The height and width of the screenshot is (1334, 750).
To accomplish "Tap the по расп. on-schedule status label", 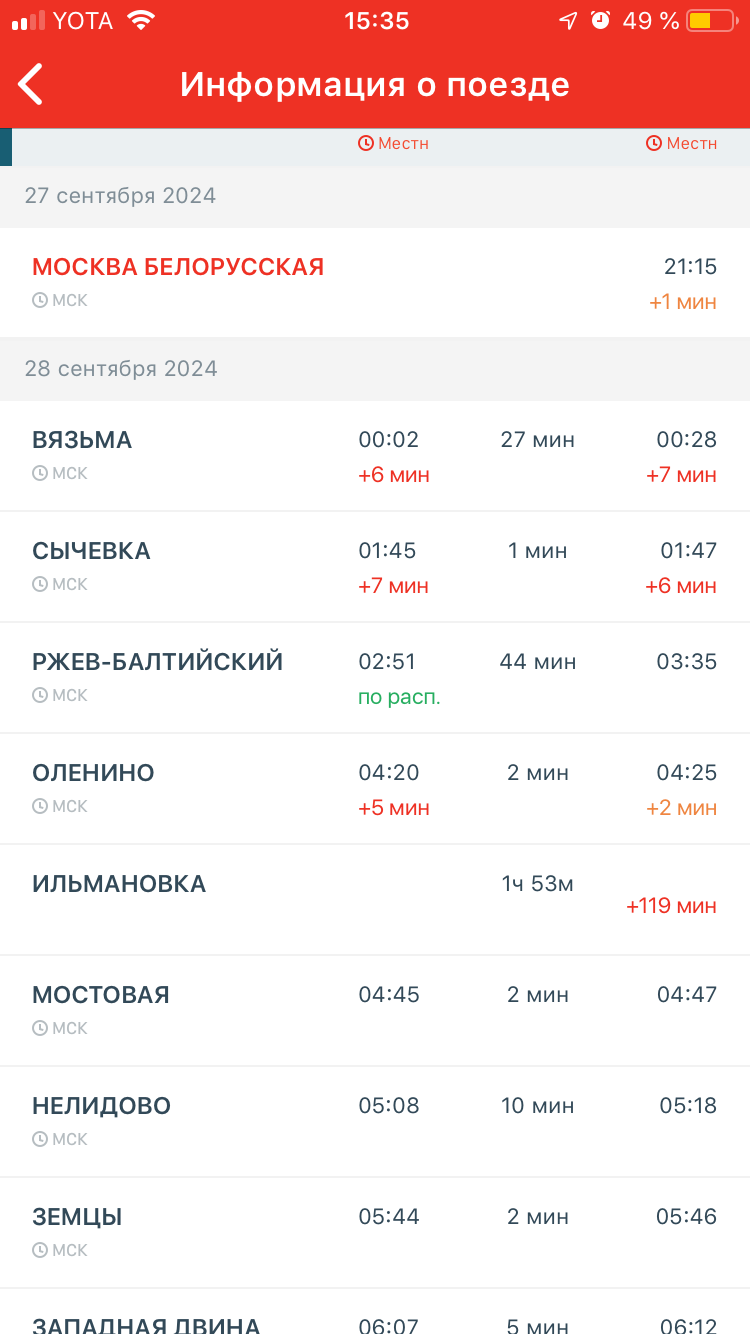I will 399,698.
